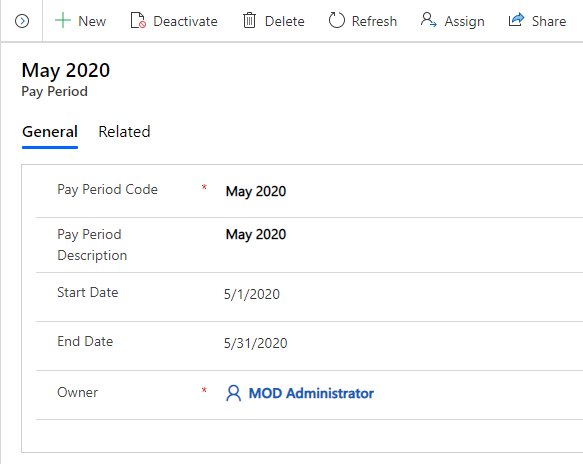Image resolution: width=583 pixels, height=464 pixels.
Task: Click the Deactivate document icon
Action: tap(138, 20)
